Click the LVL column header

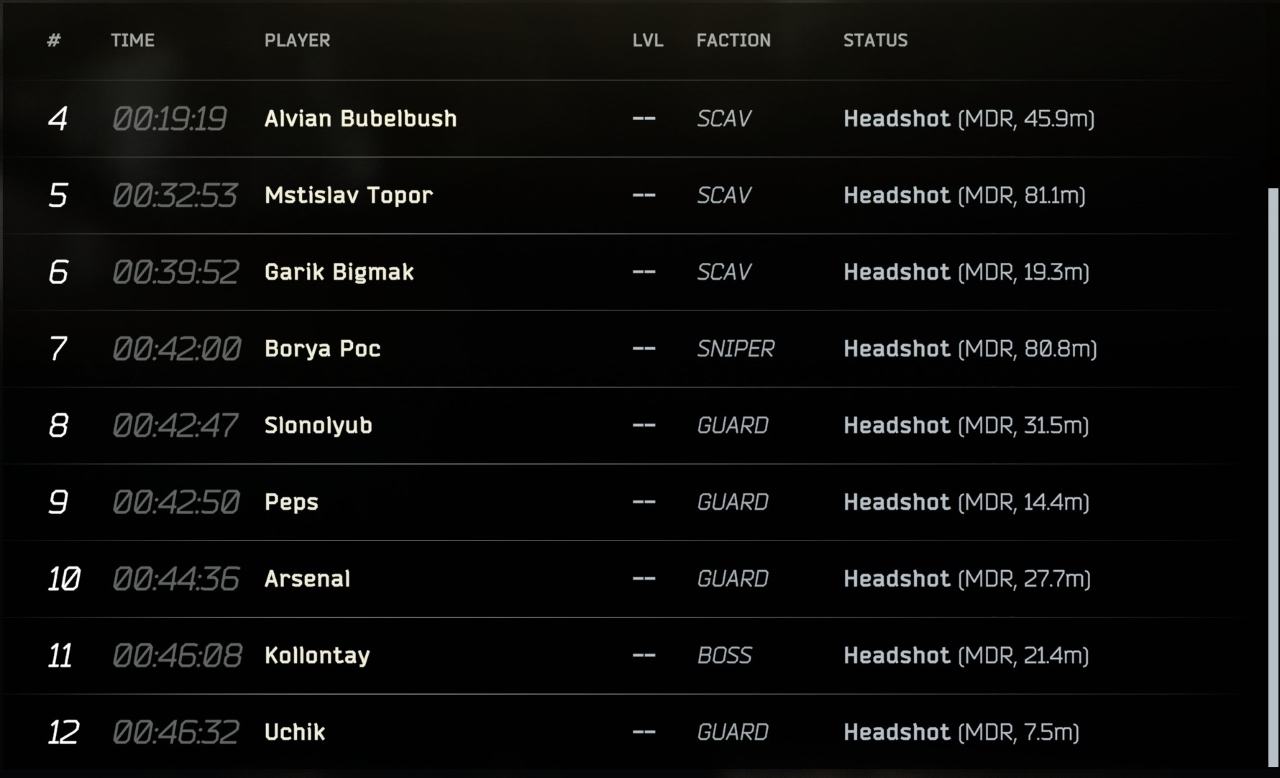[648, 40]
